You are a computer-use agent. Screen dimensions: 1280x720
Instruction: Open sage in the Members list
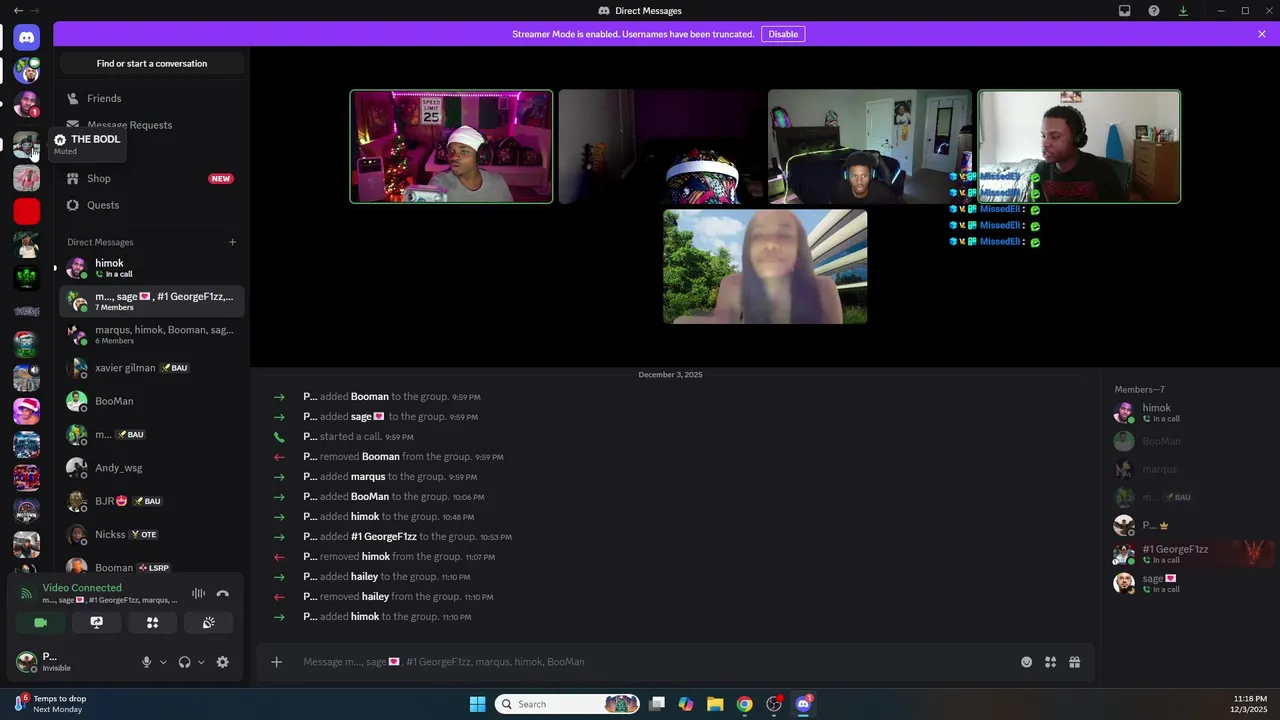(1190, 583)
